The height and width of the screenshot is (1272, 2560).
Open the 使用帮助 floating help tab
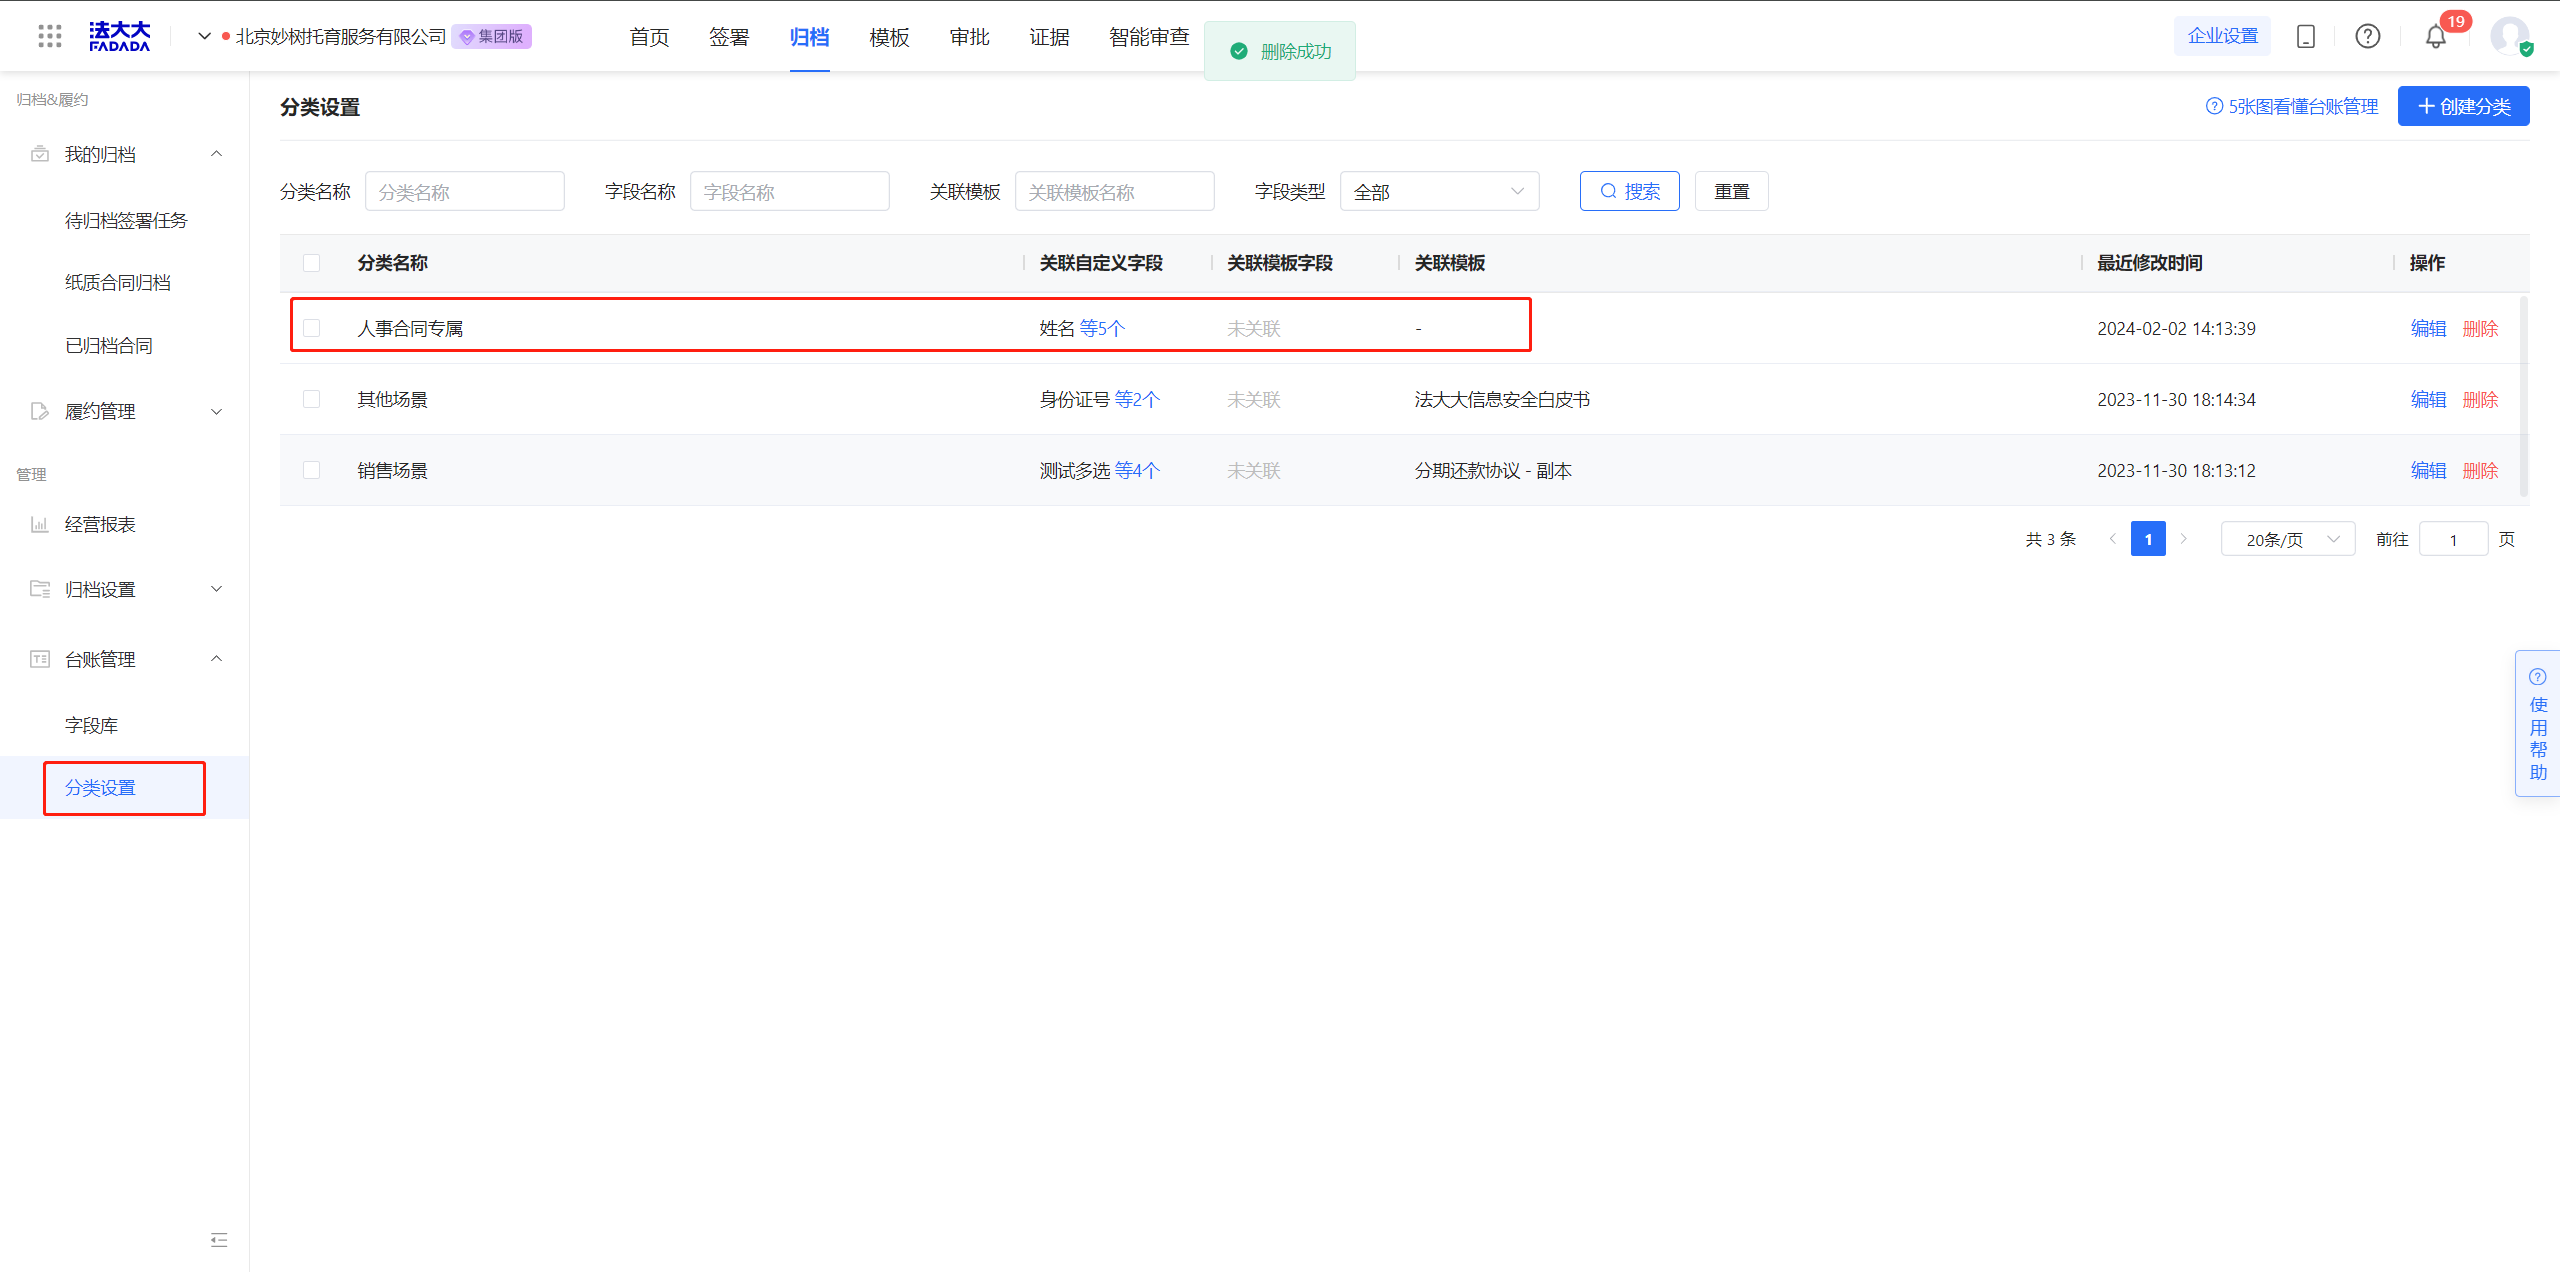[x=2538, y=724]
